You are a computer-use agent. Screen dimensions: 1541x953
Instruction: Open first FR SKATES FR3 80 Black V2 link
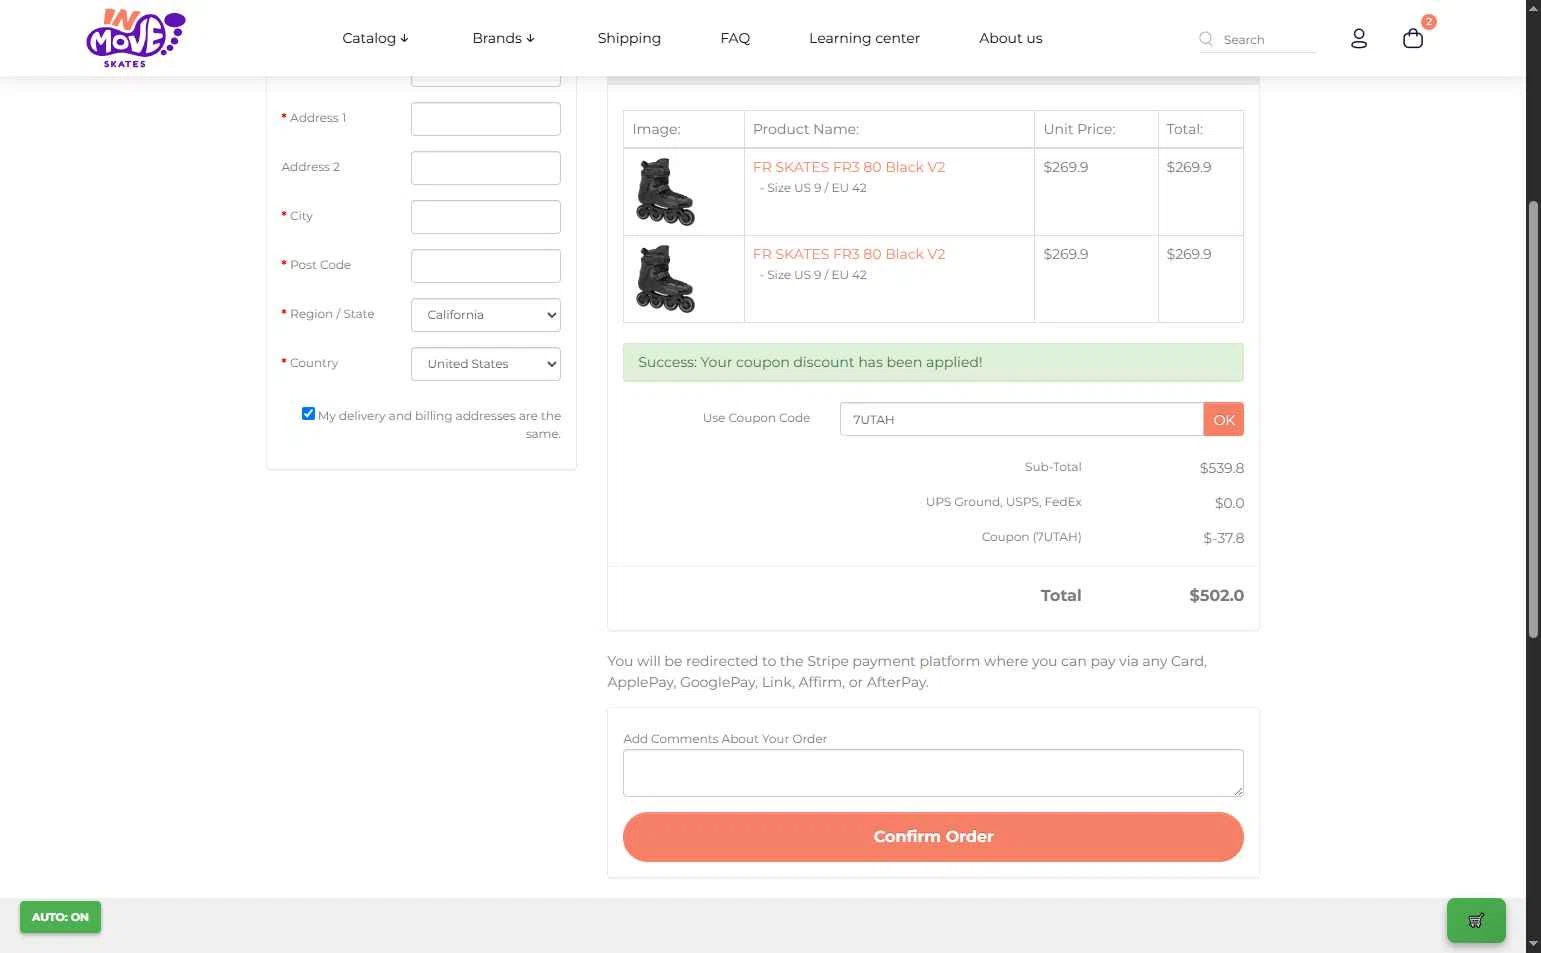pyautogui.click(x=849, y=167)
